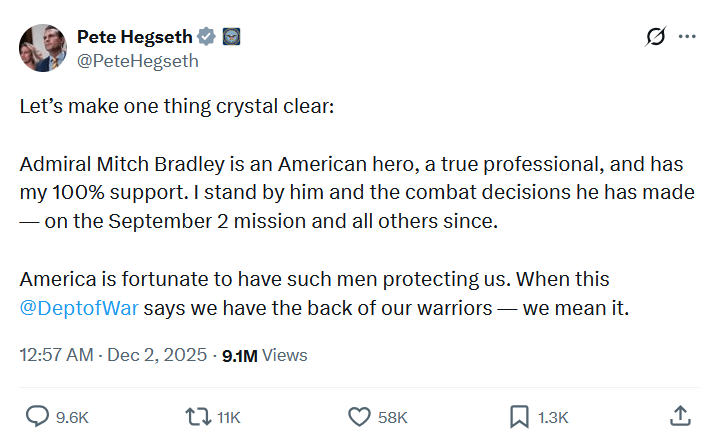Click the reply speech bubble icon

pos(36,416)
